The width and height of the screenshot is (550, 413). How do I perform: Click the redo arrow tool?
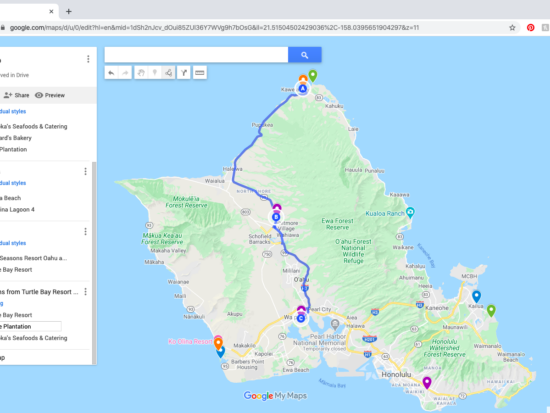click(x=125, y=73)
